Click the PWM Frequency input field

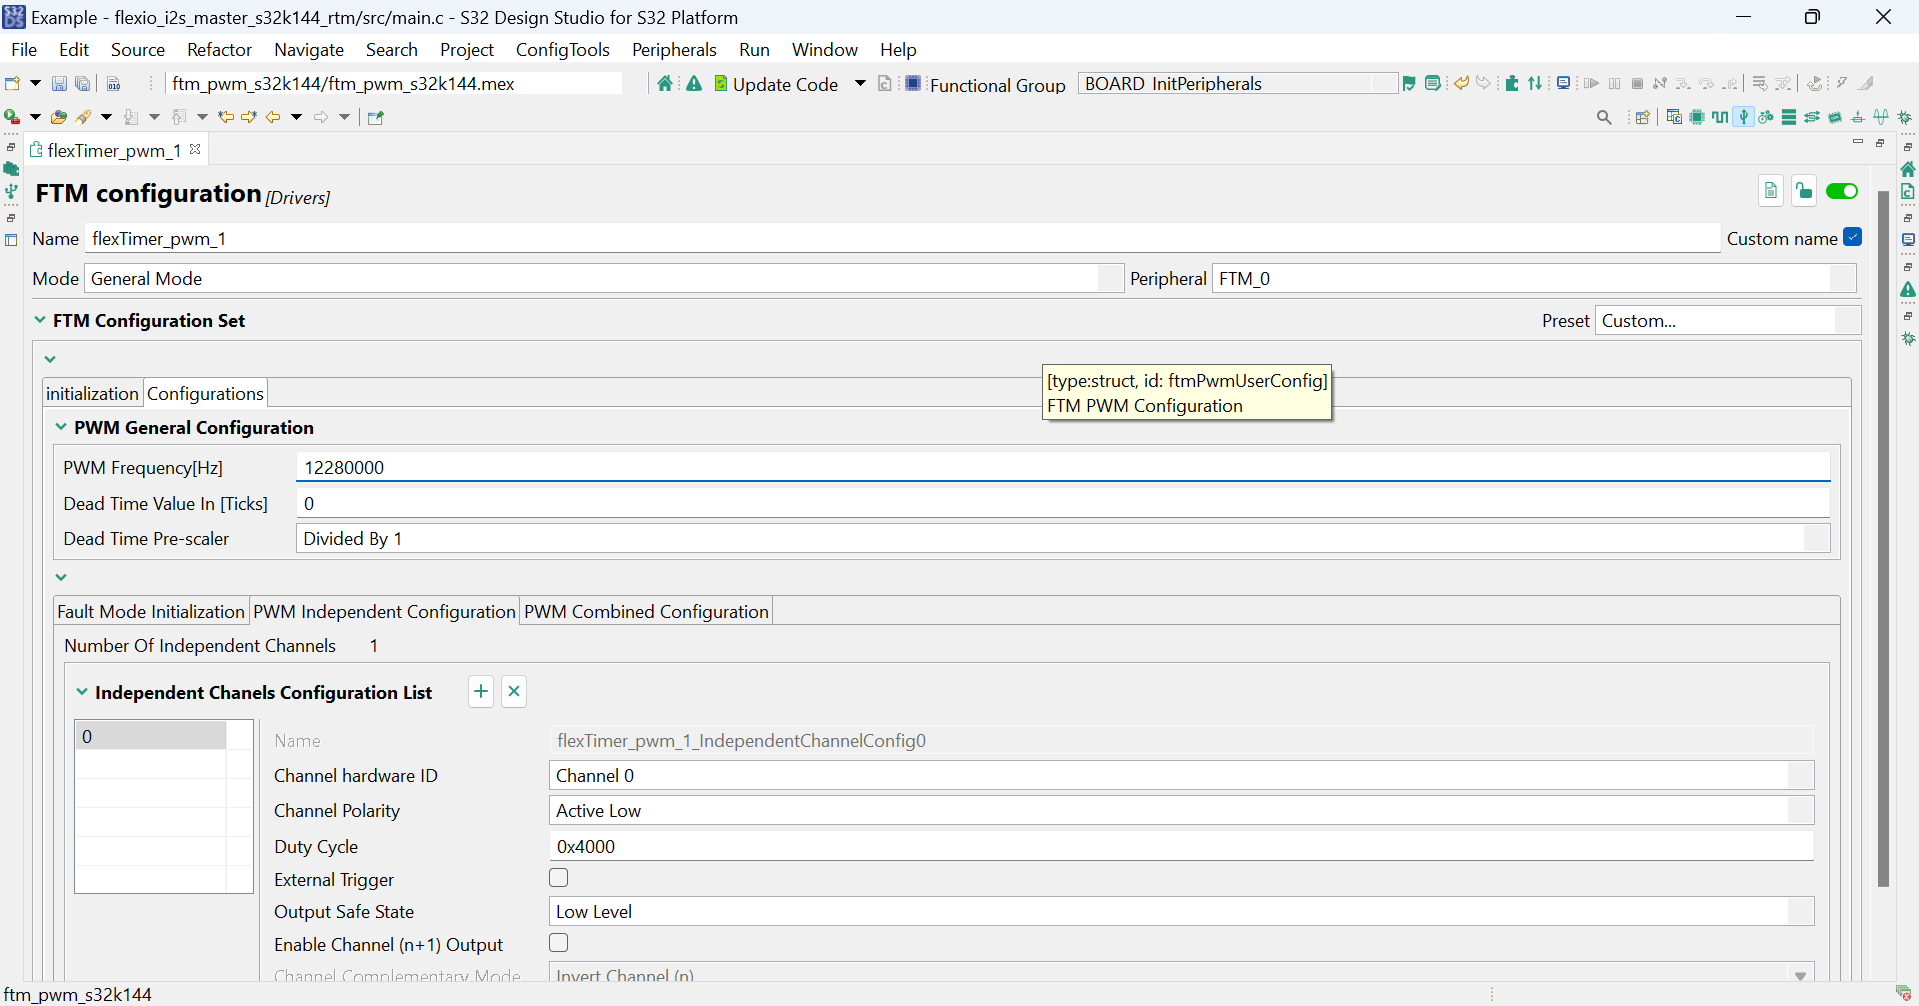(1062, 468)
